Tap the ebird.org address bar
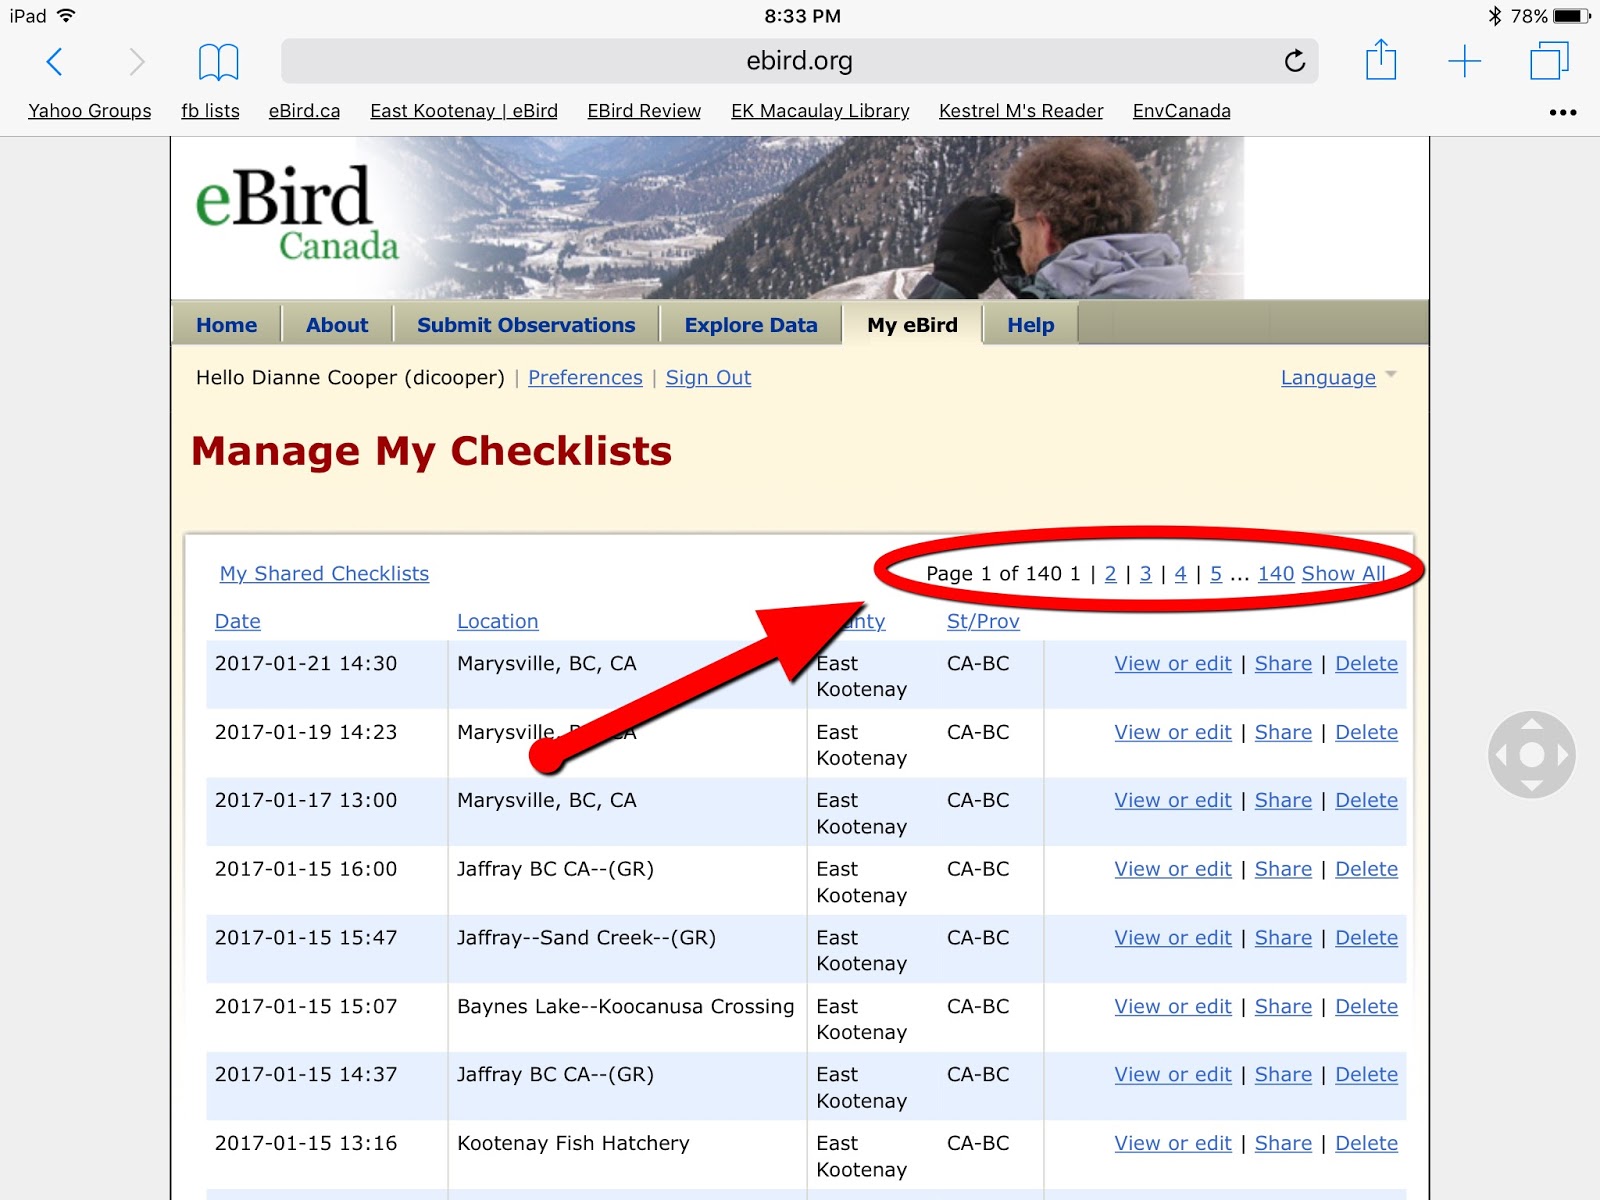The height and width of the screenshot is (1200, 1600). click(799, 61)
